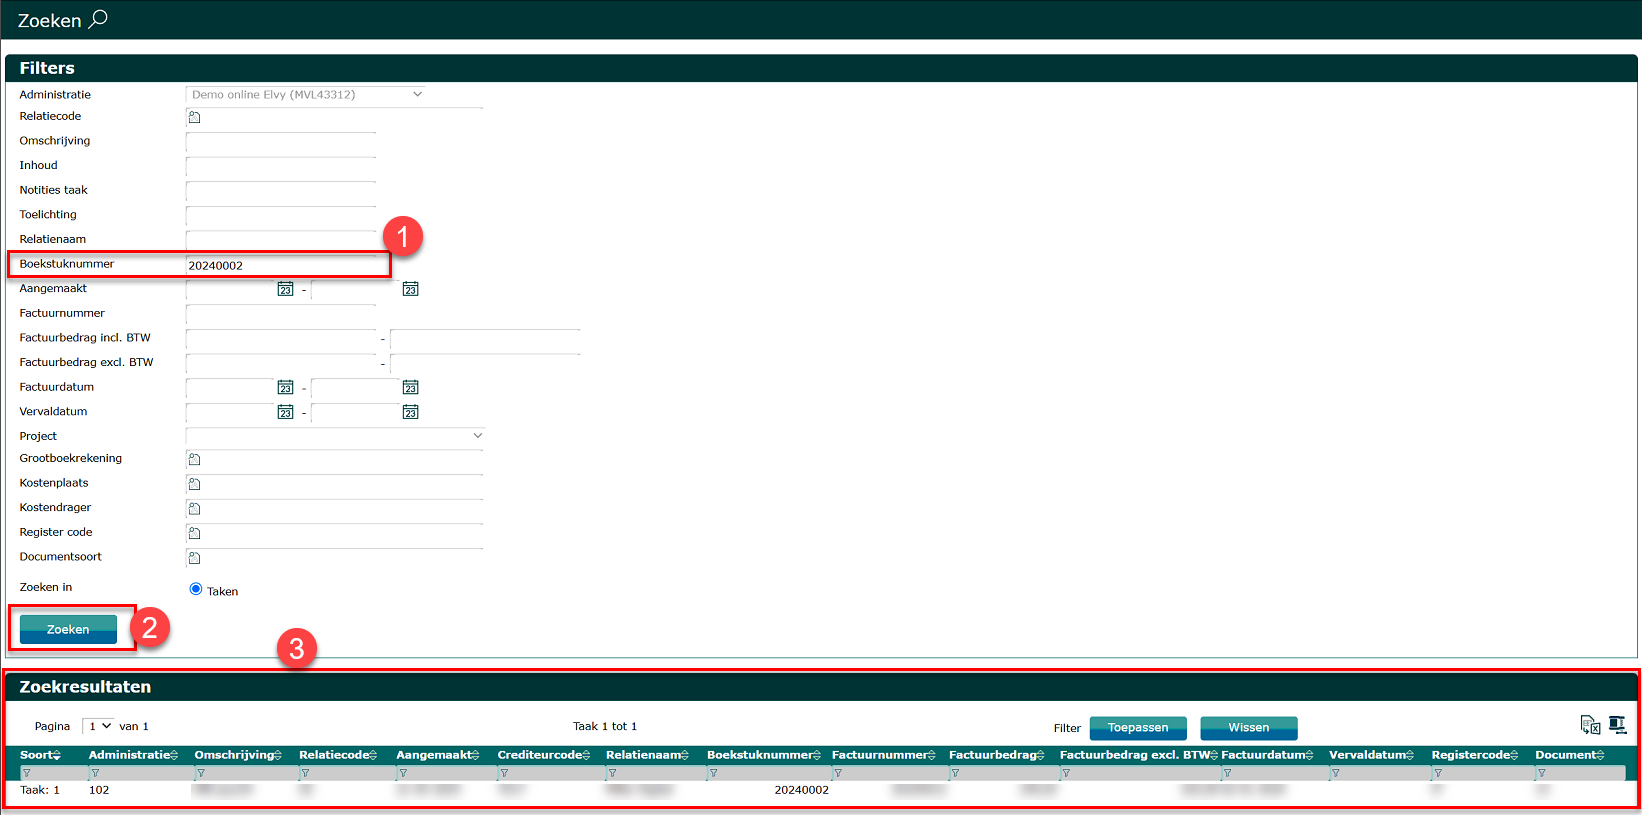Open second calendar picker for Factuurdatum
The image size is (1642, 815).
coord(410,388)
